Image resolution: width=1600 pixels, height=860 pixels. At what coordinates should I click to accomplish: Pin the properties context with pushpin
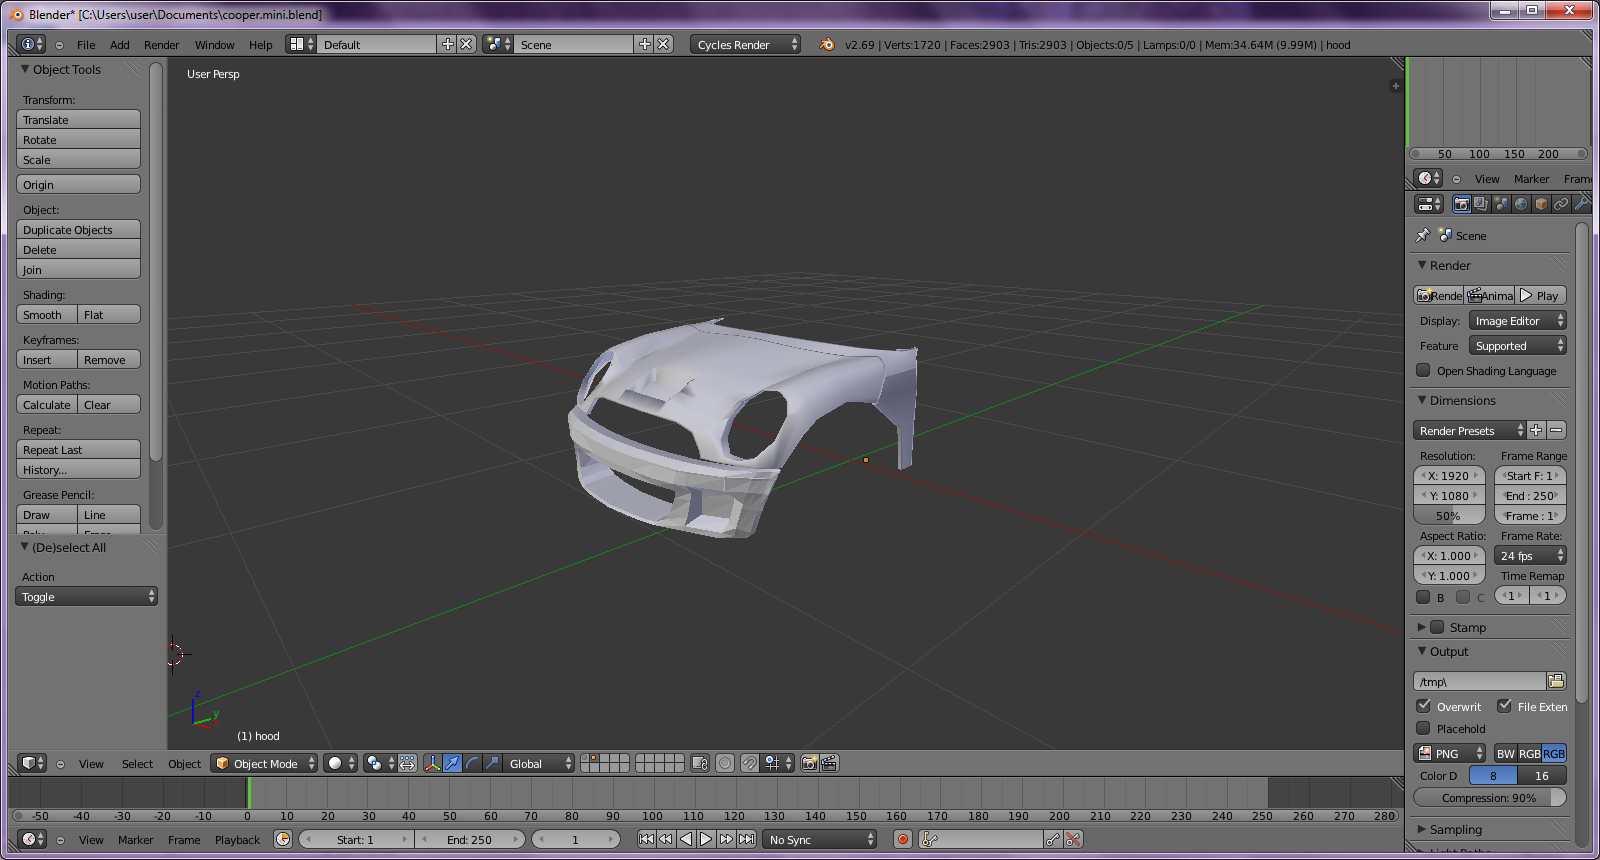click(x=1423, y=235)
